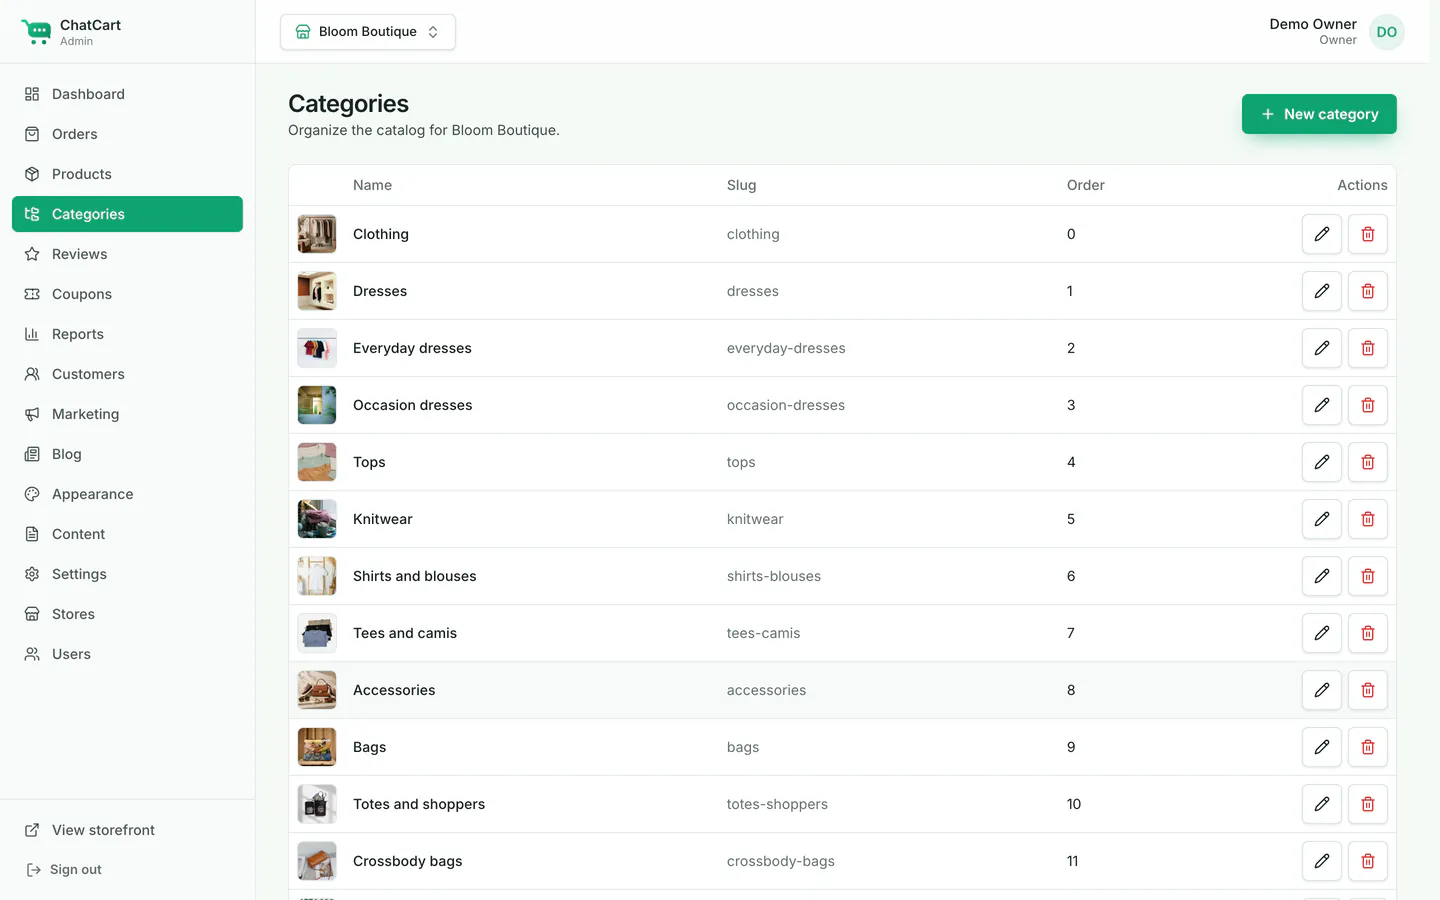The height and width of the screenshot is (900, 1440).
Task: Select Categories in the sidebar
Action: (x=127, y=214)
